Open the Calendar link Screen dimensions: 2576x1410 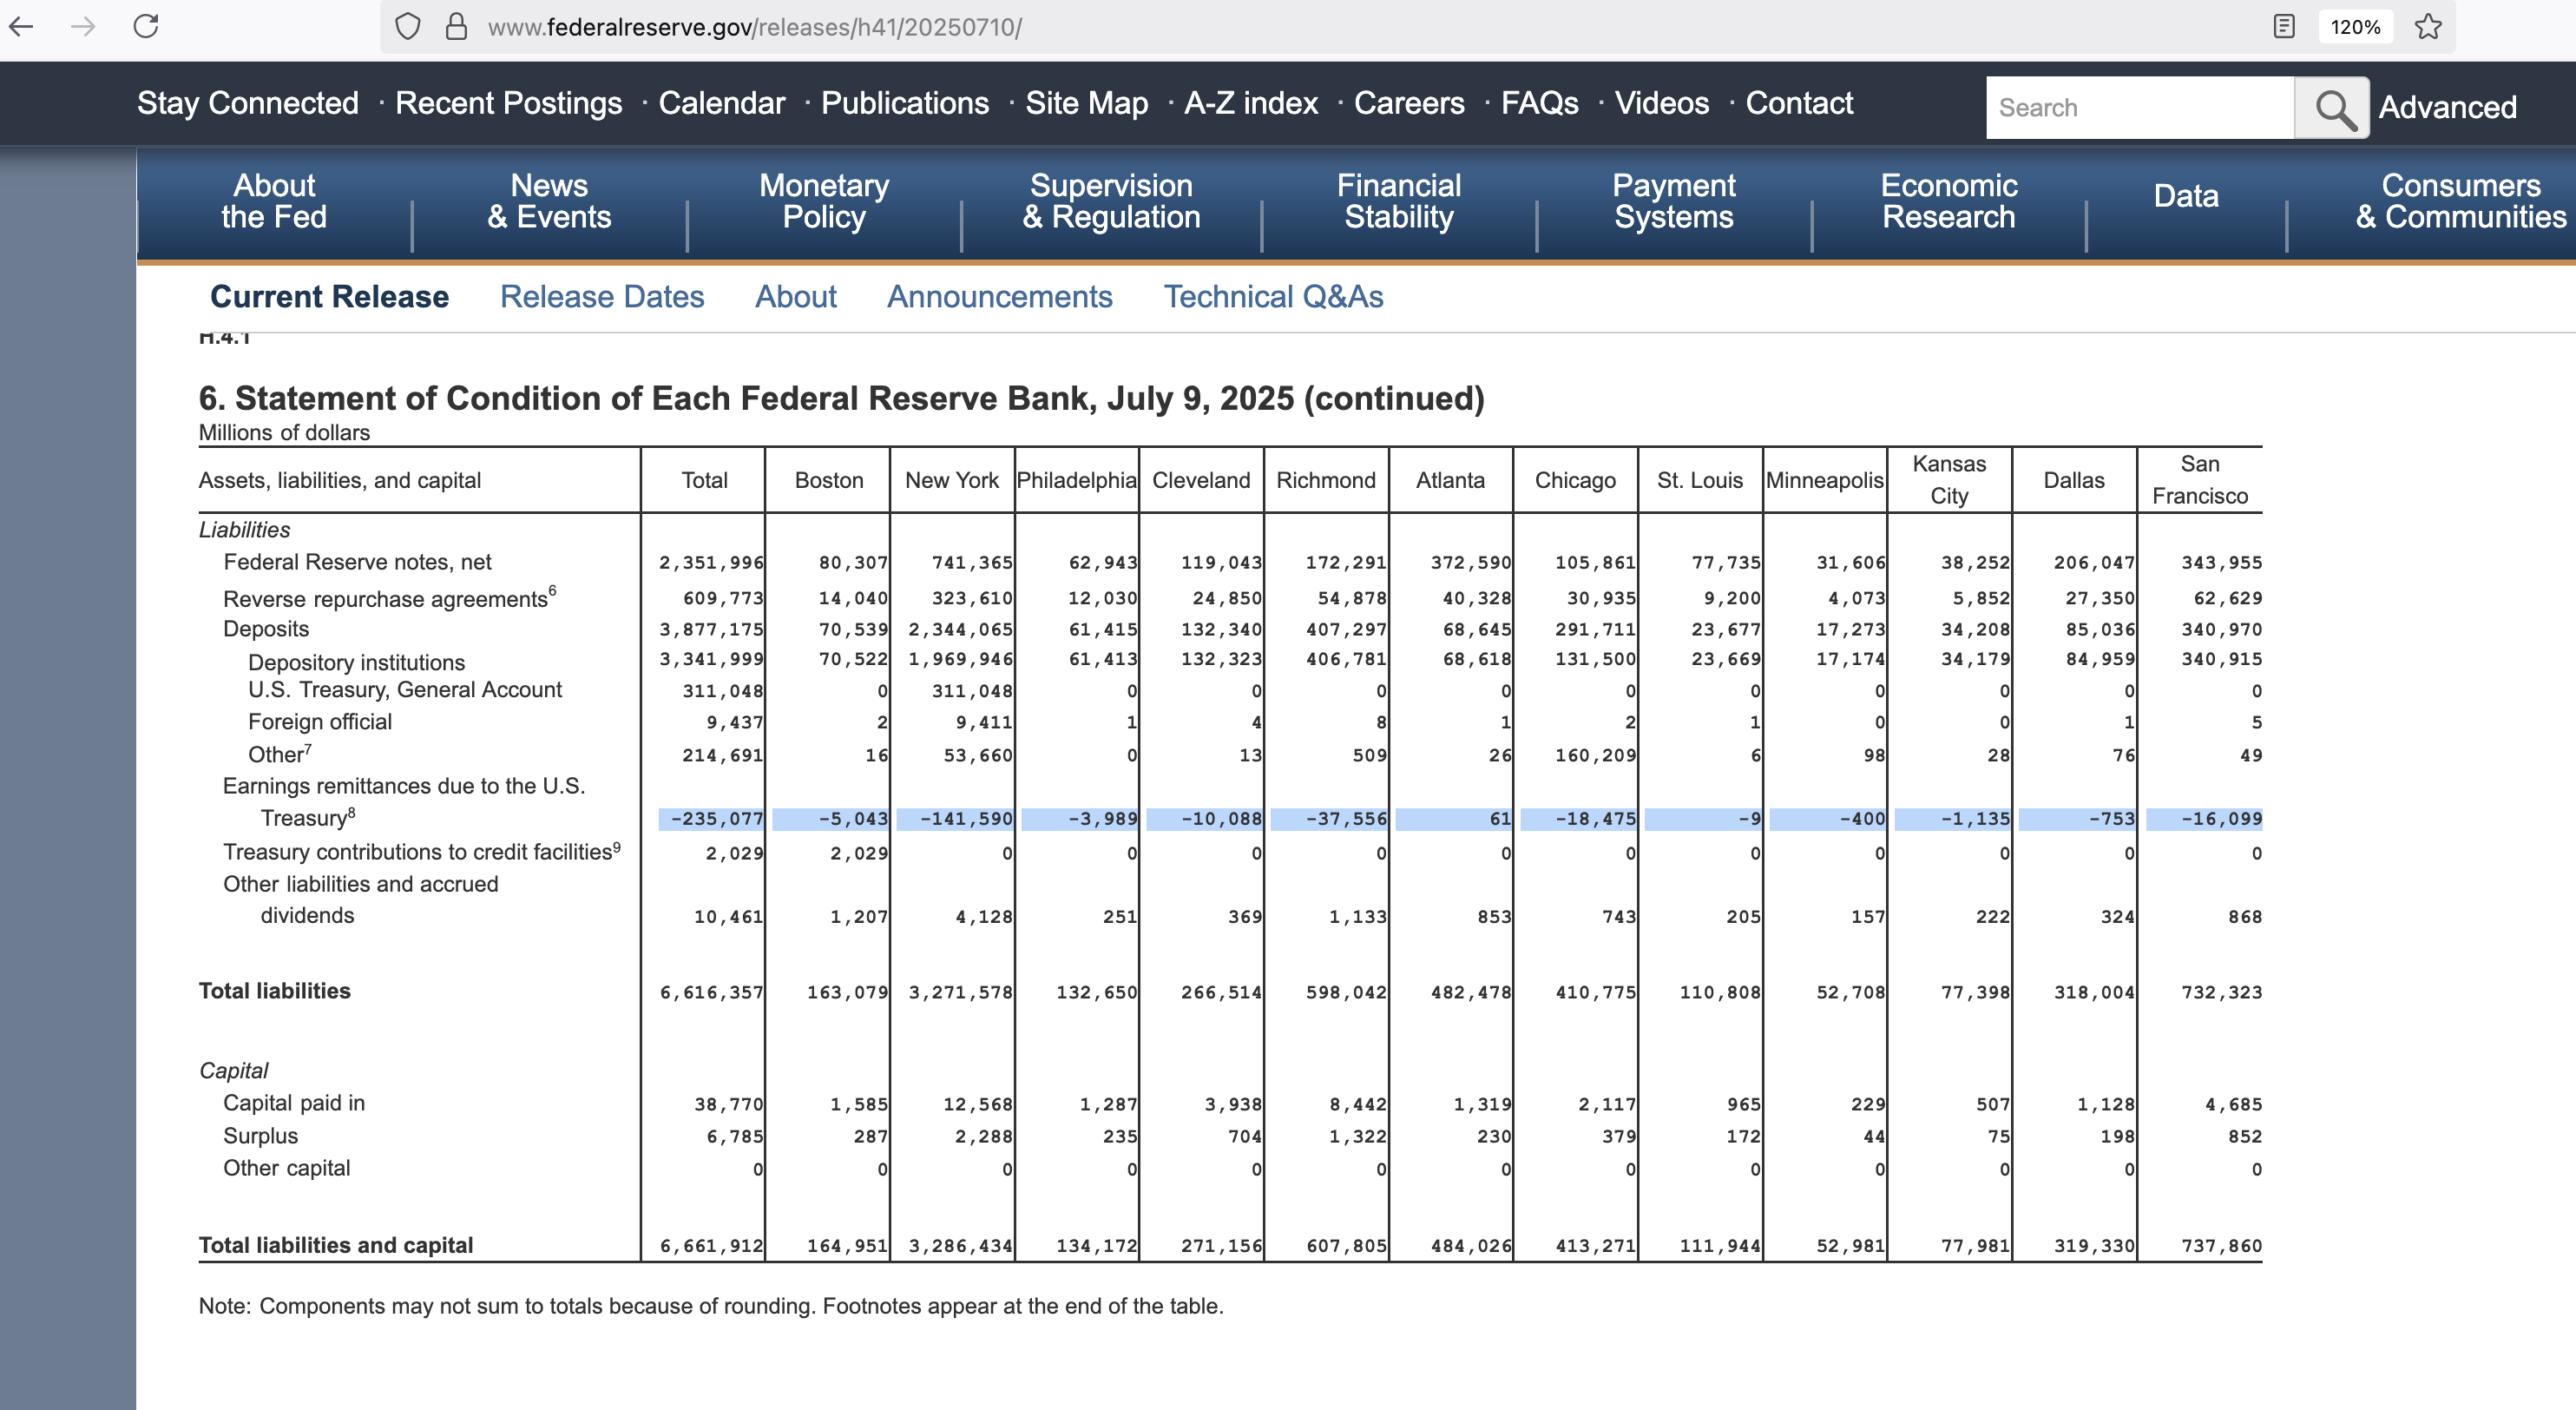(721, 103)
